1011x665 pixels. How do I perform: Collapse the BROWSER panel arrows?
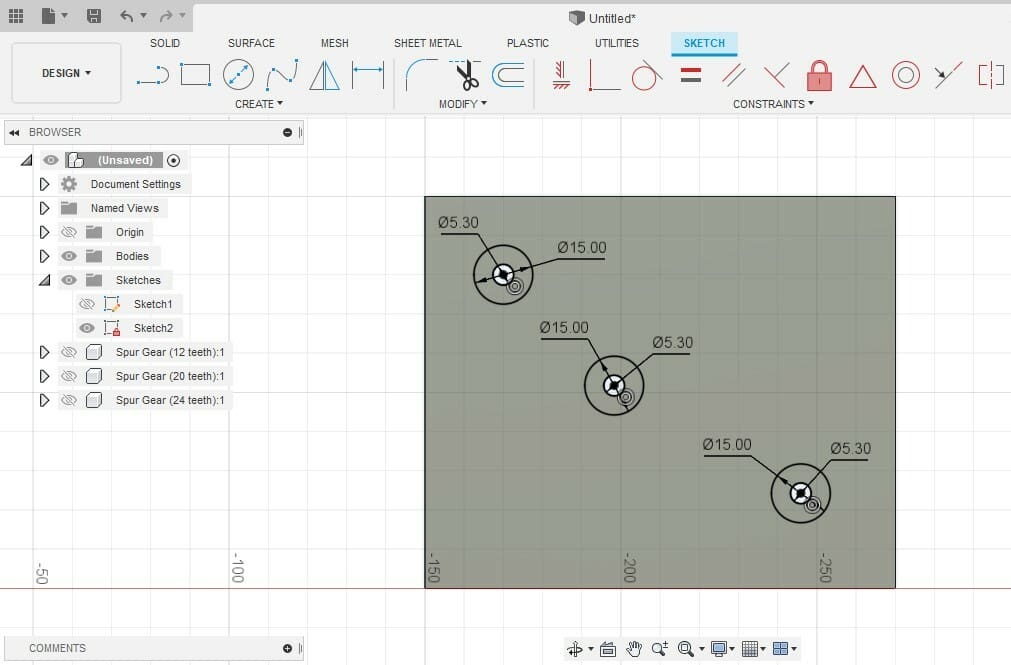click(14, 132)
